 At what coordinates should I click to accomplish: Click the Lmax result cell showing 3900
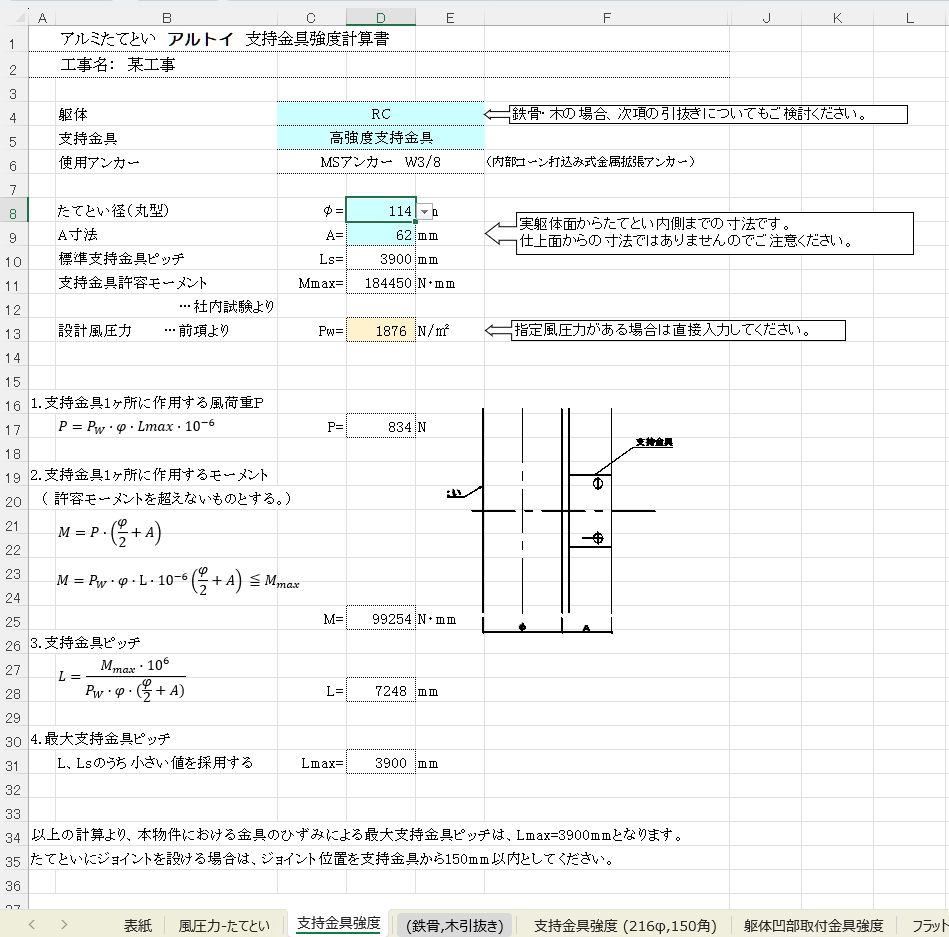click(x=381, y=762)
